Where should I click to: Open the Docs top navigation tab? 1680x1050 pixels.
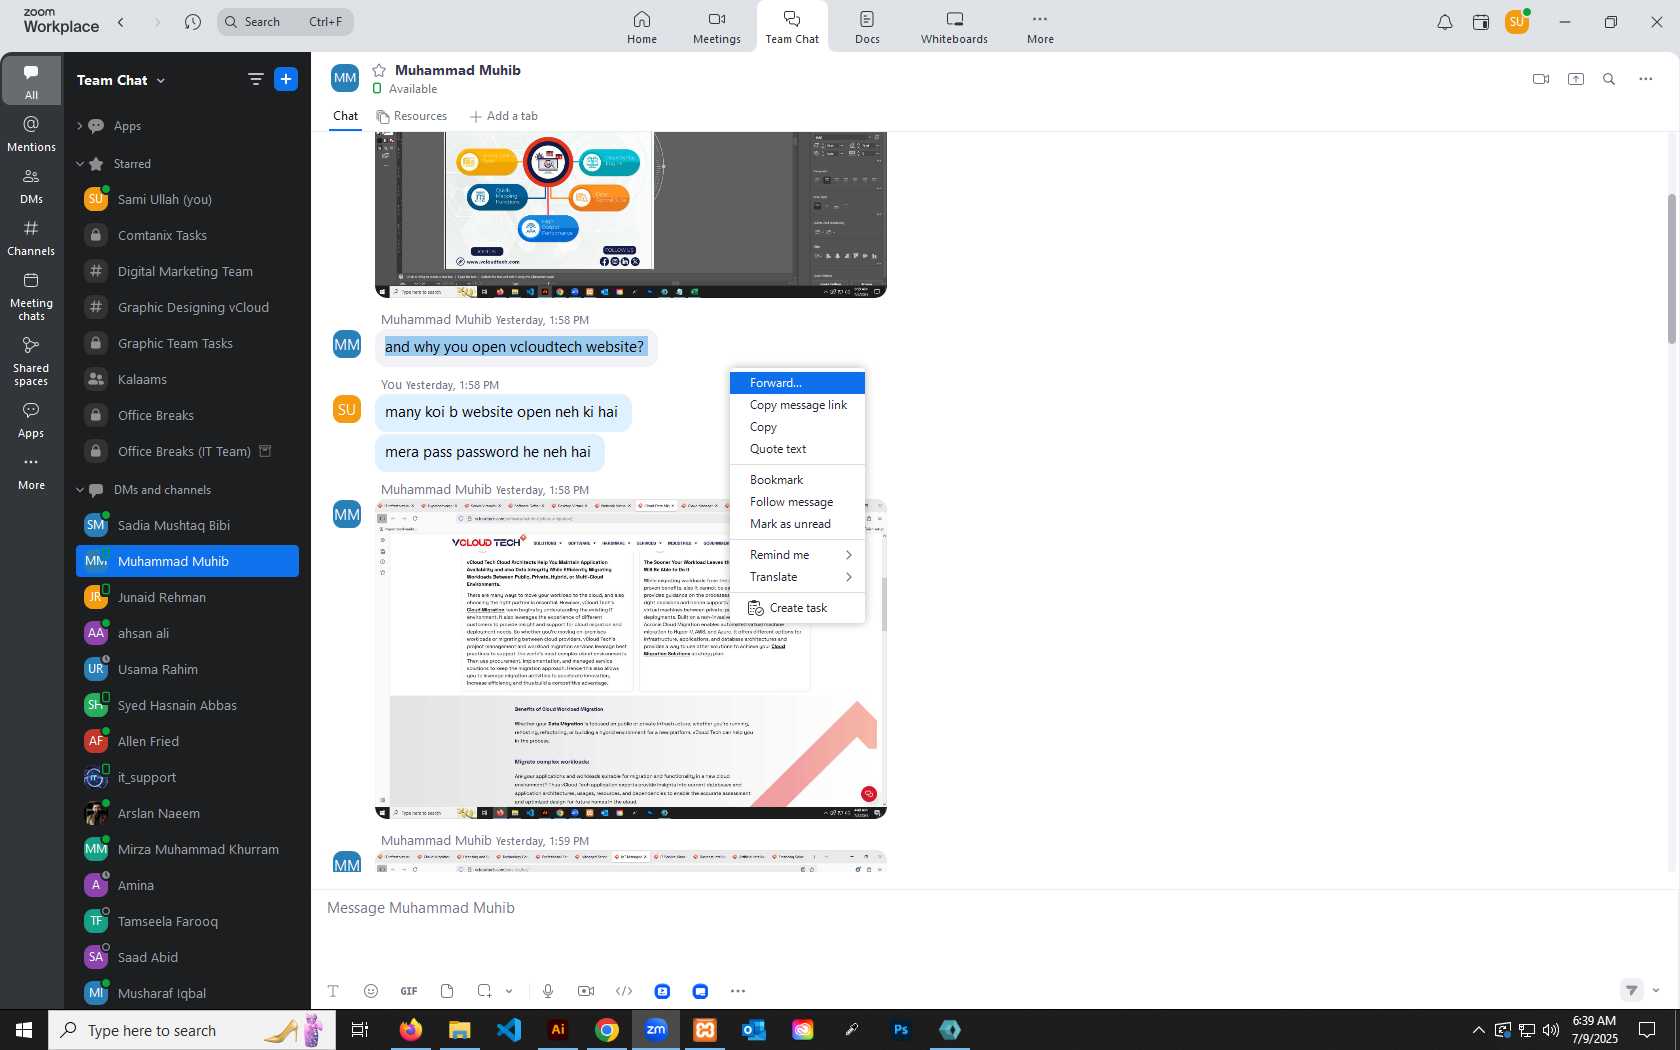(x=867, y=27)
